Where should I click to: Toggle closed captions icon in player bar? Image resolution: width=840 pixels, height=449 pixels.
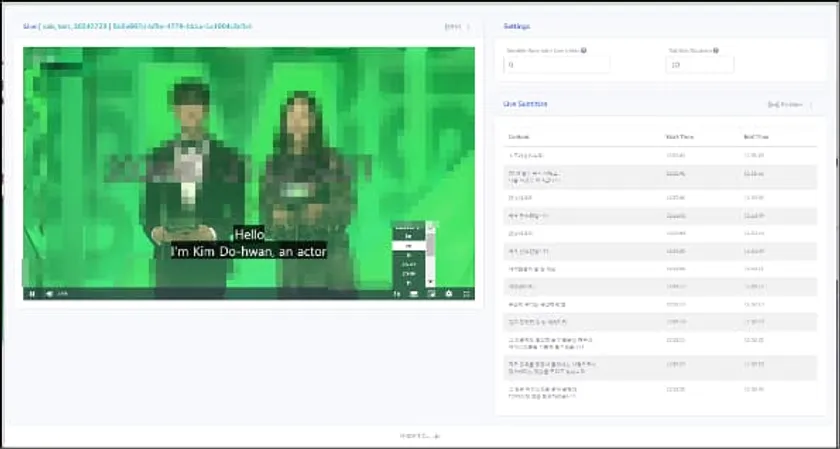coord(414,294)
